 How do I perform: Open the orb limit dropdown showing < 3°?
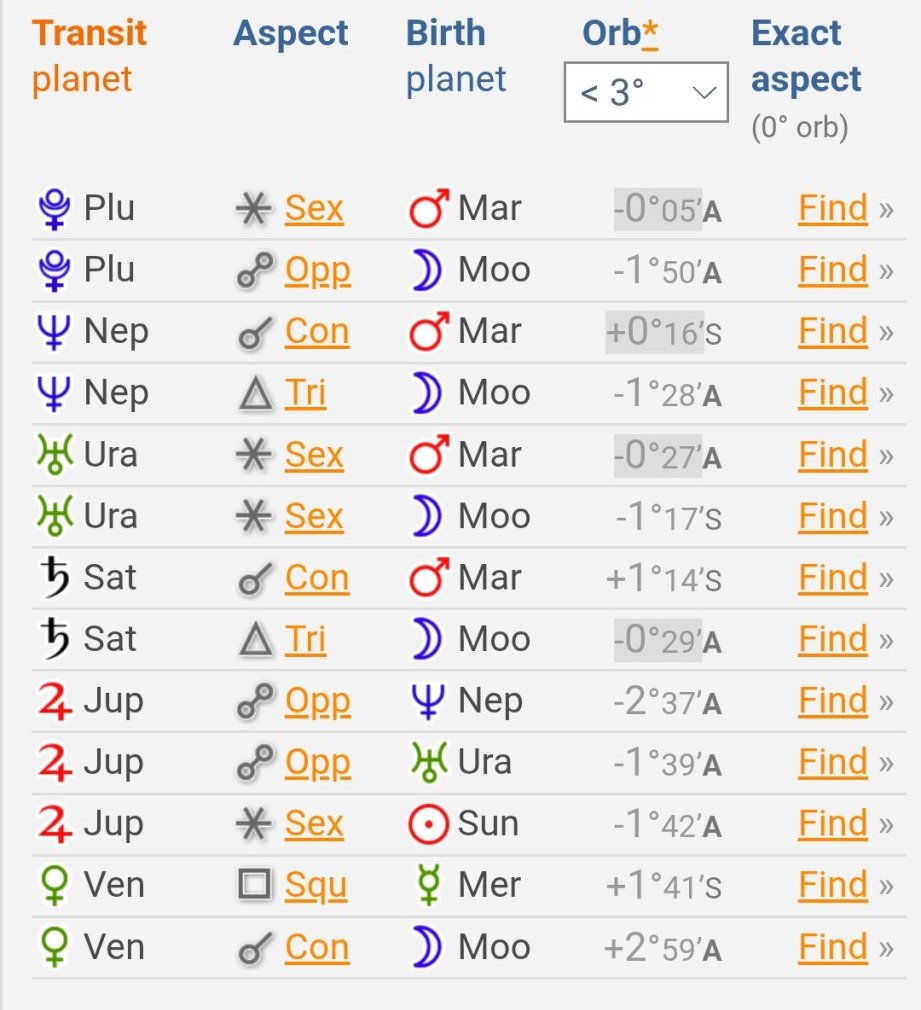pyautogui.click(x=646, y=93)
